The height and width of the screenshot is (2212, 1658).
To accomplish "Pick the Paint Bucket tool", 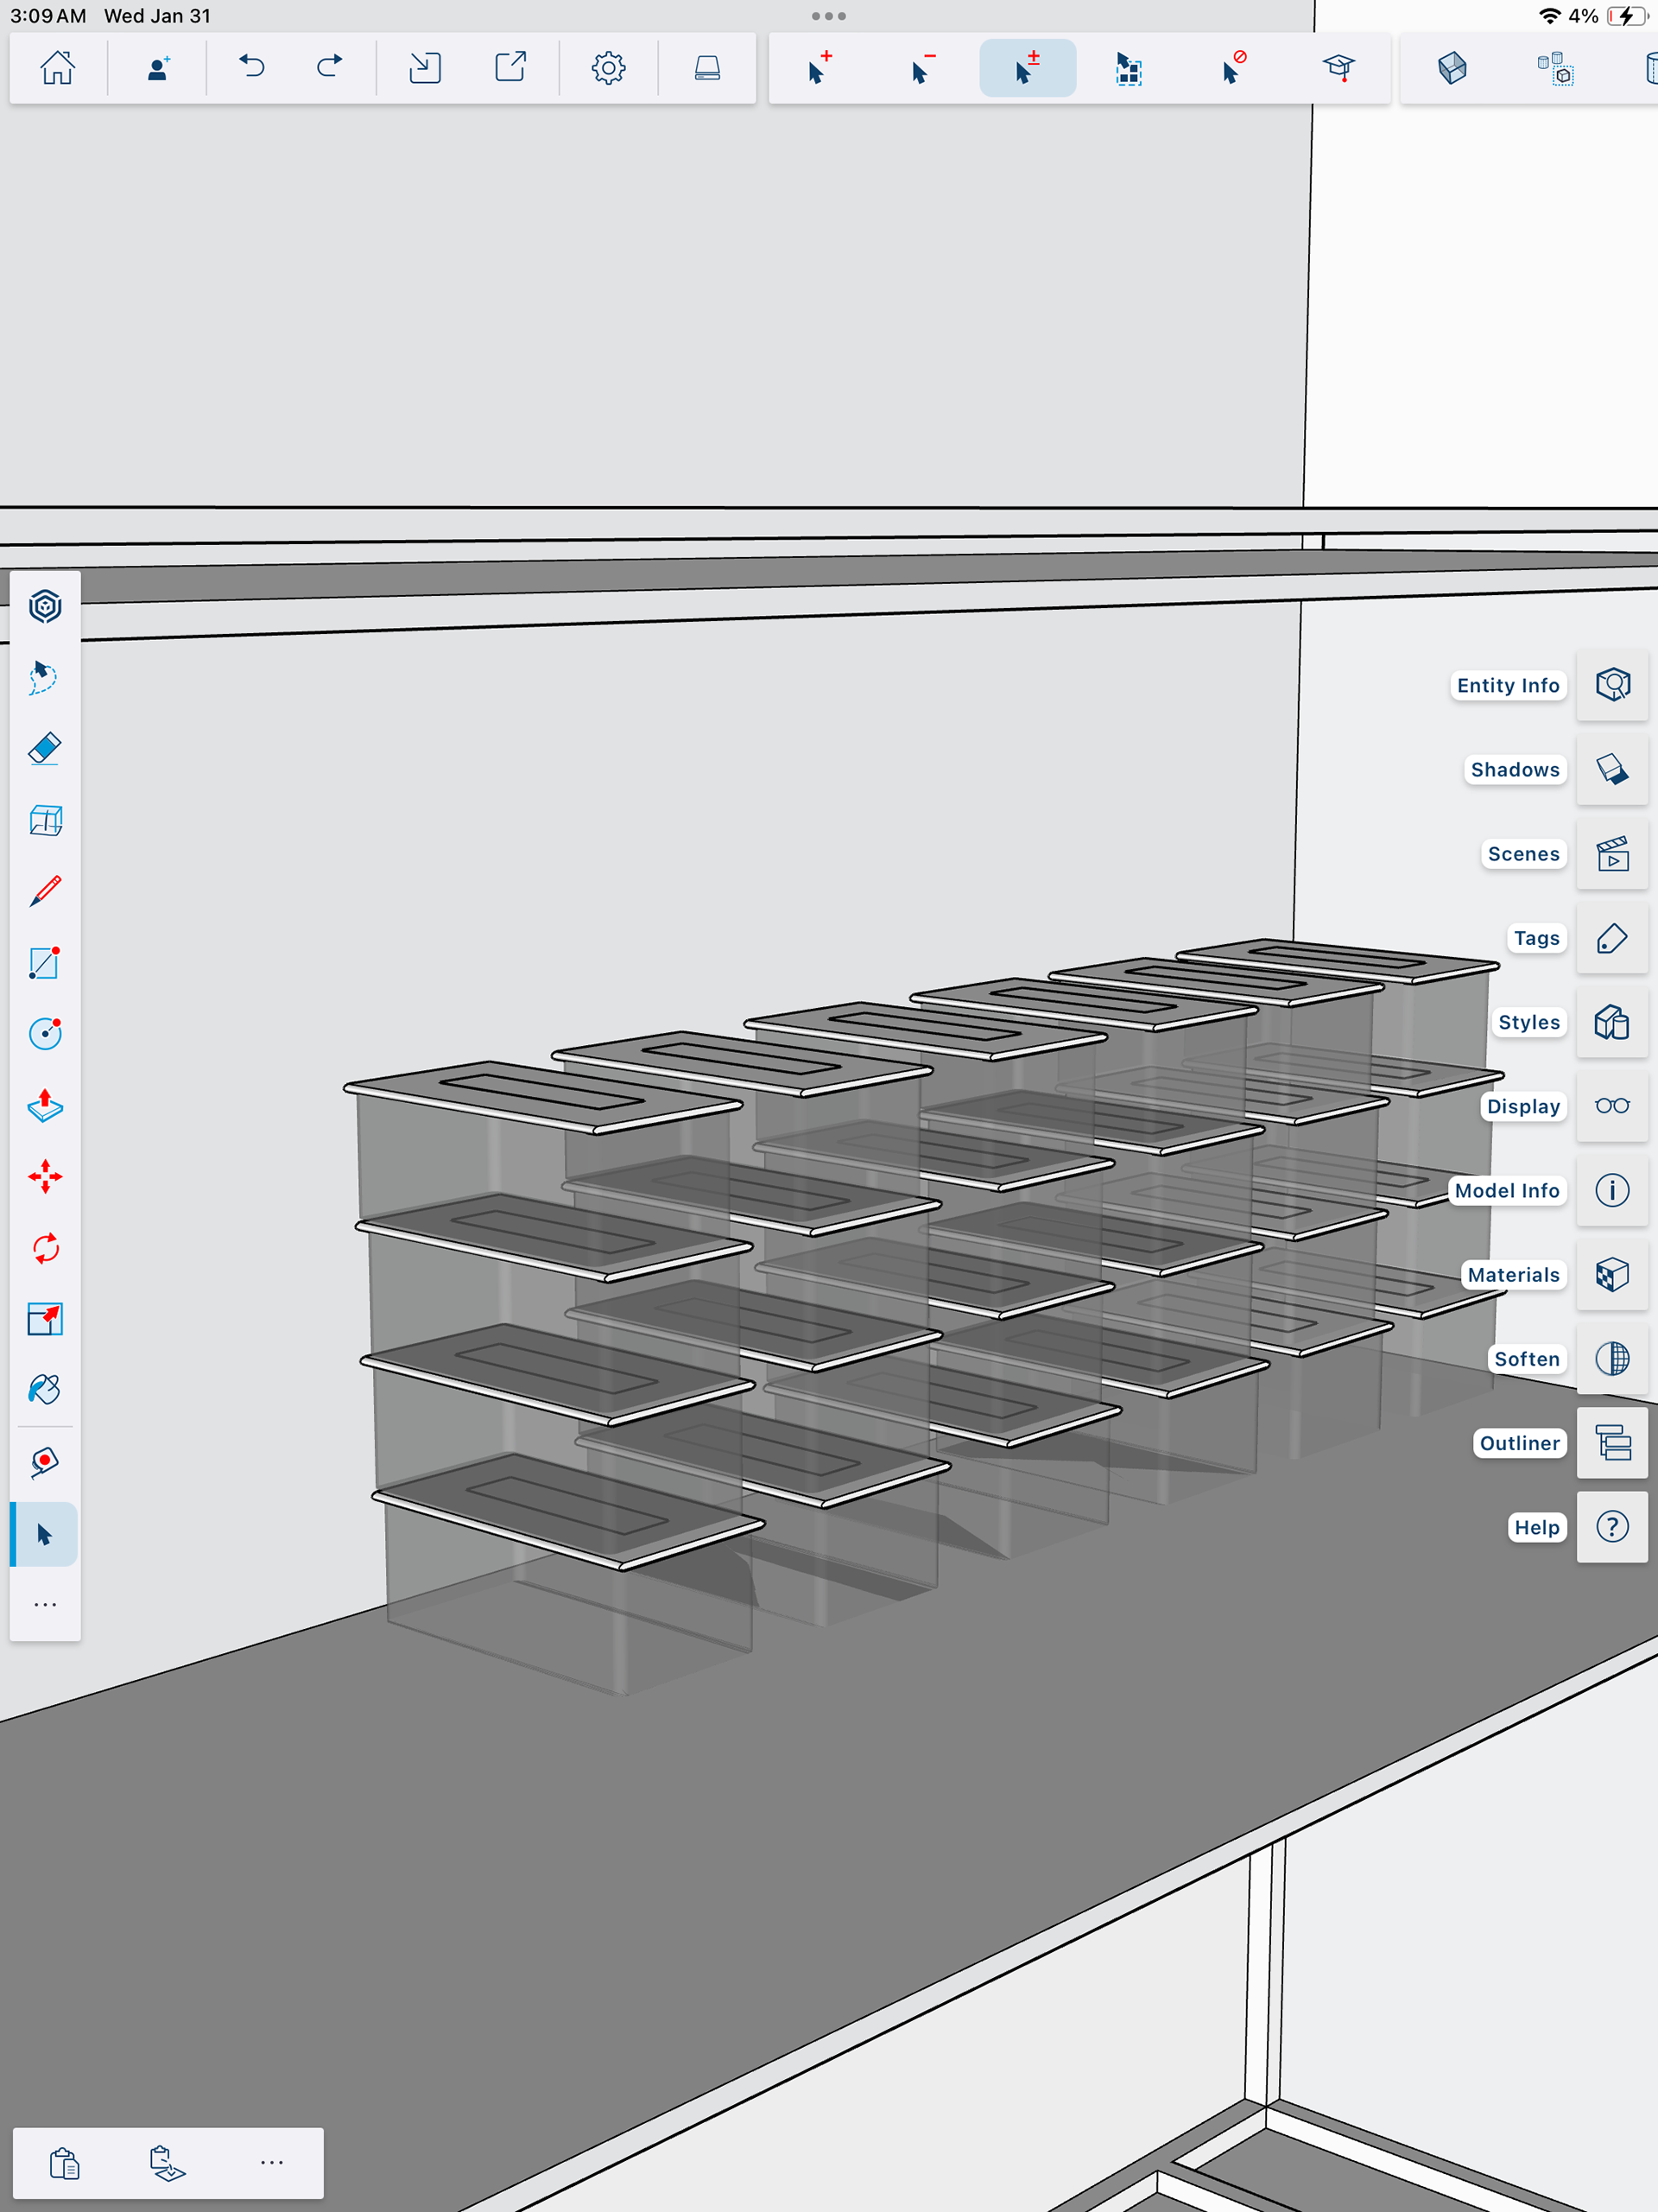I will click(45, 1390).
